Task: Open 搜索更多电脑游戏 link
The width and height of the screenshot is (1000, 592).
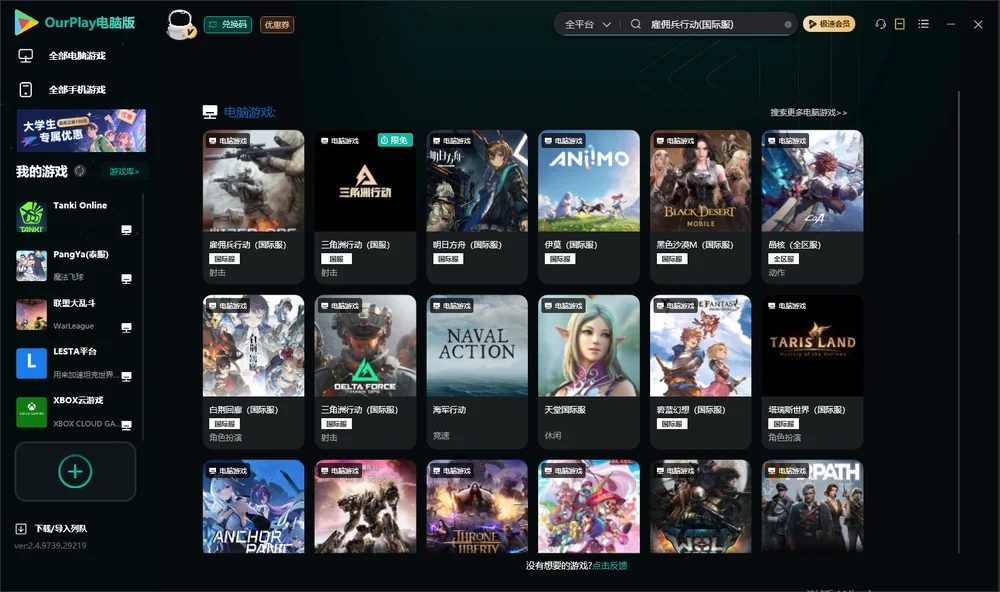Action: point(808,113)
